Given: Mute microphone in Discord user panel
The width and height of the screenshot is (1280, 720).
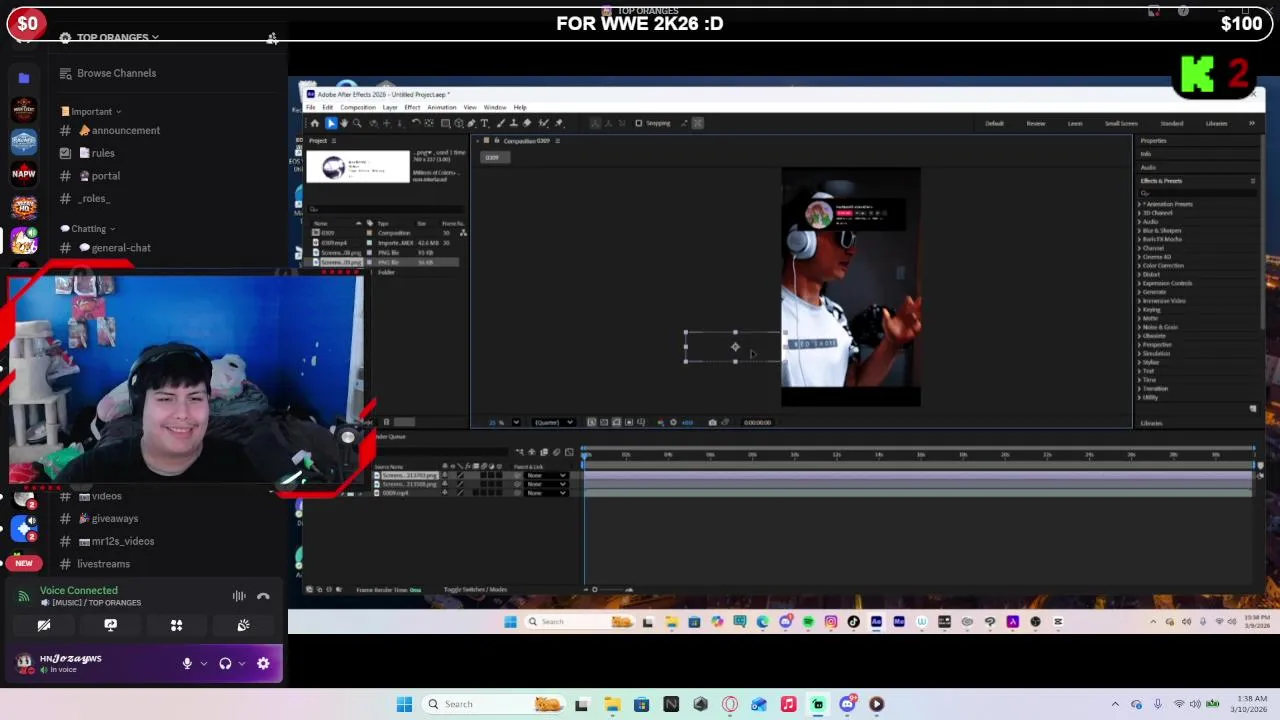Looking at the screenshot, I should click(187, 663).
